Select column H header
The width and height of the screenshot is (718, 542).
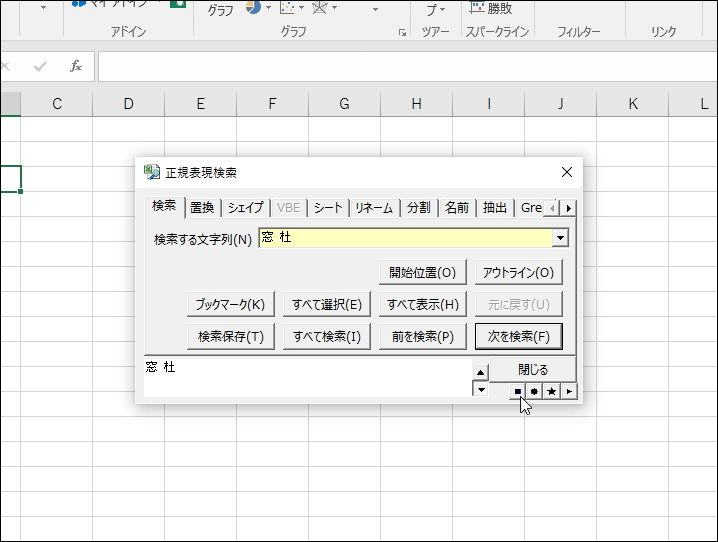[x=416, y=104]
